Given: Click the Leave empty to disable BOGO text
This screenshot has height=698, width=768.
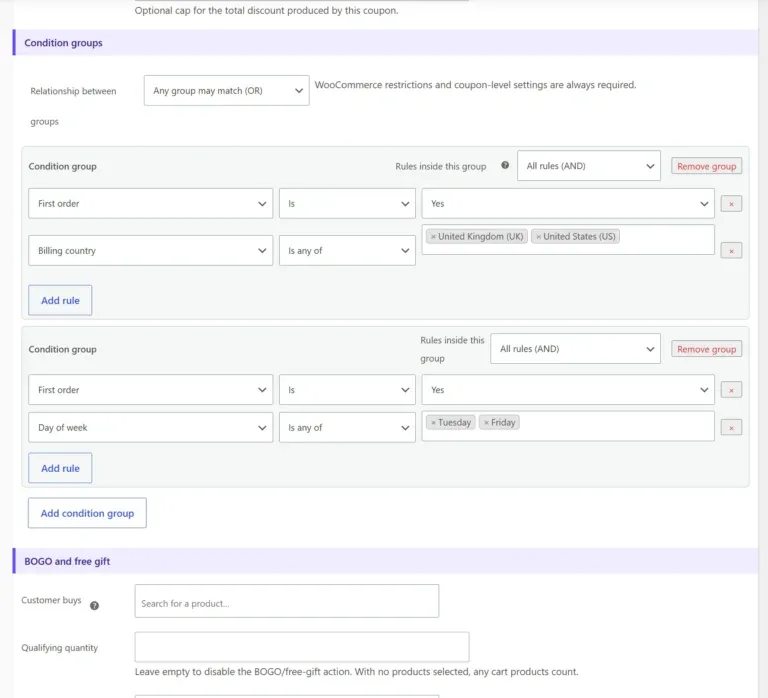Looking at the screenshot, I should 357,672.
